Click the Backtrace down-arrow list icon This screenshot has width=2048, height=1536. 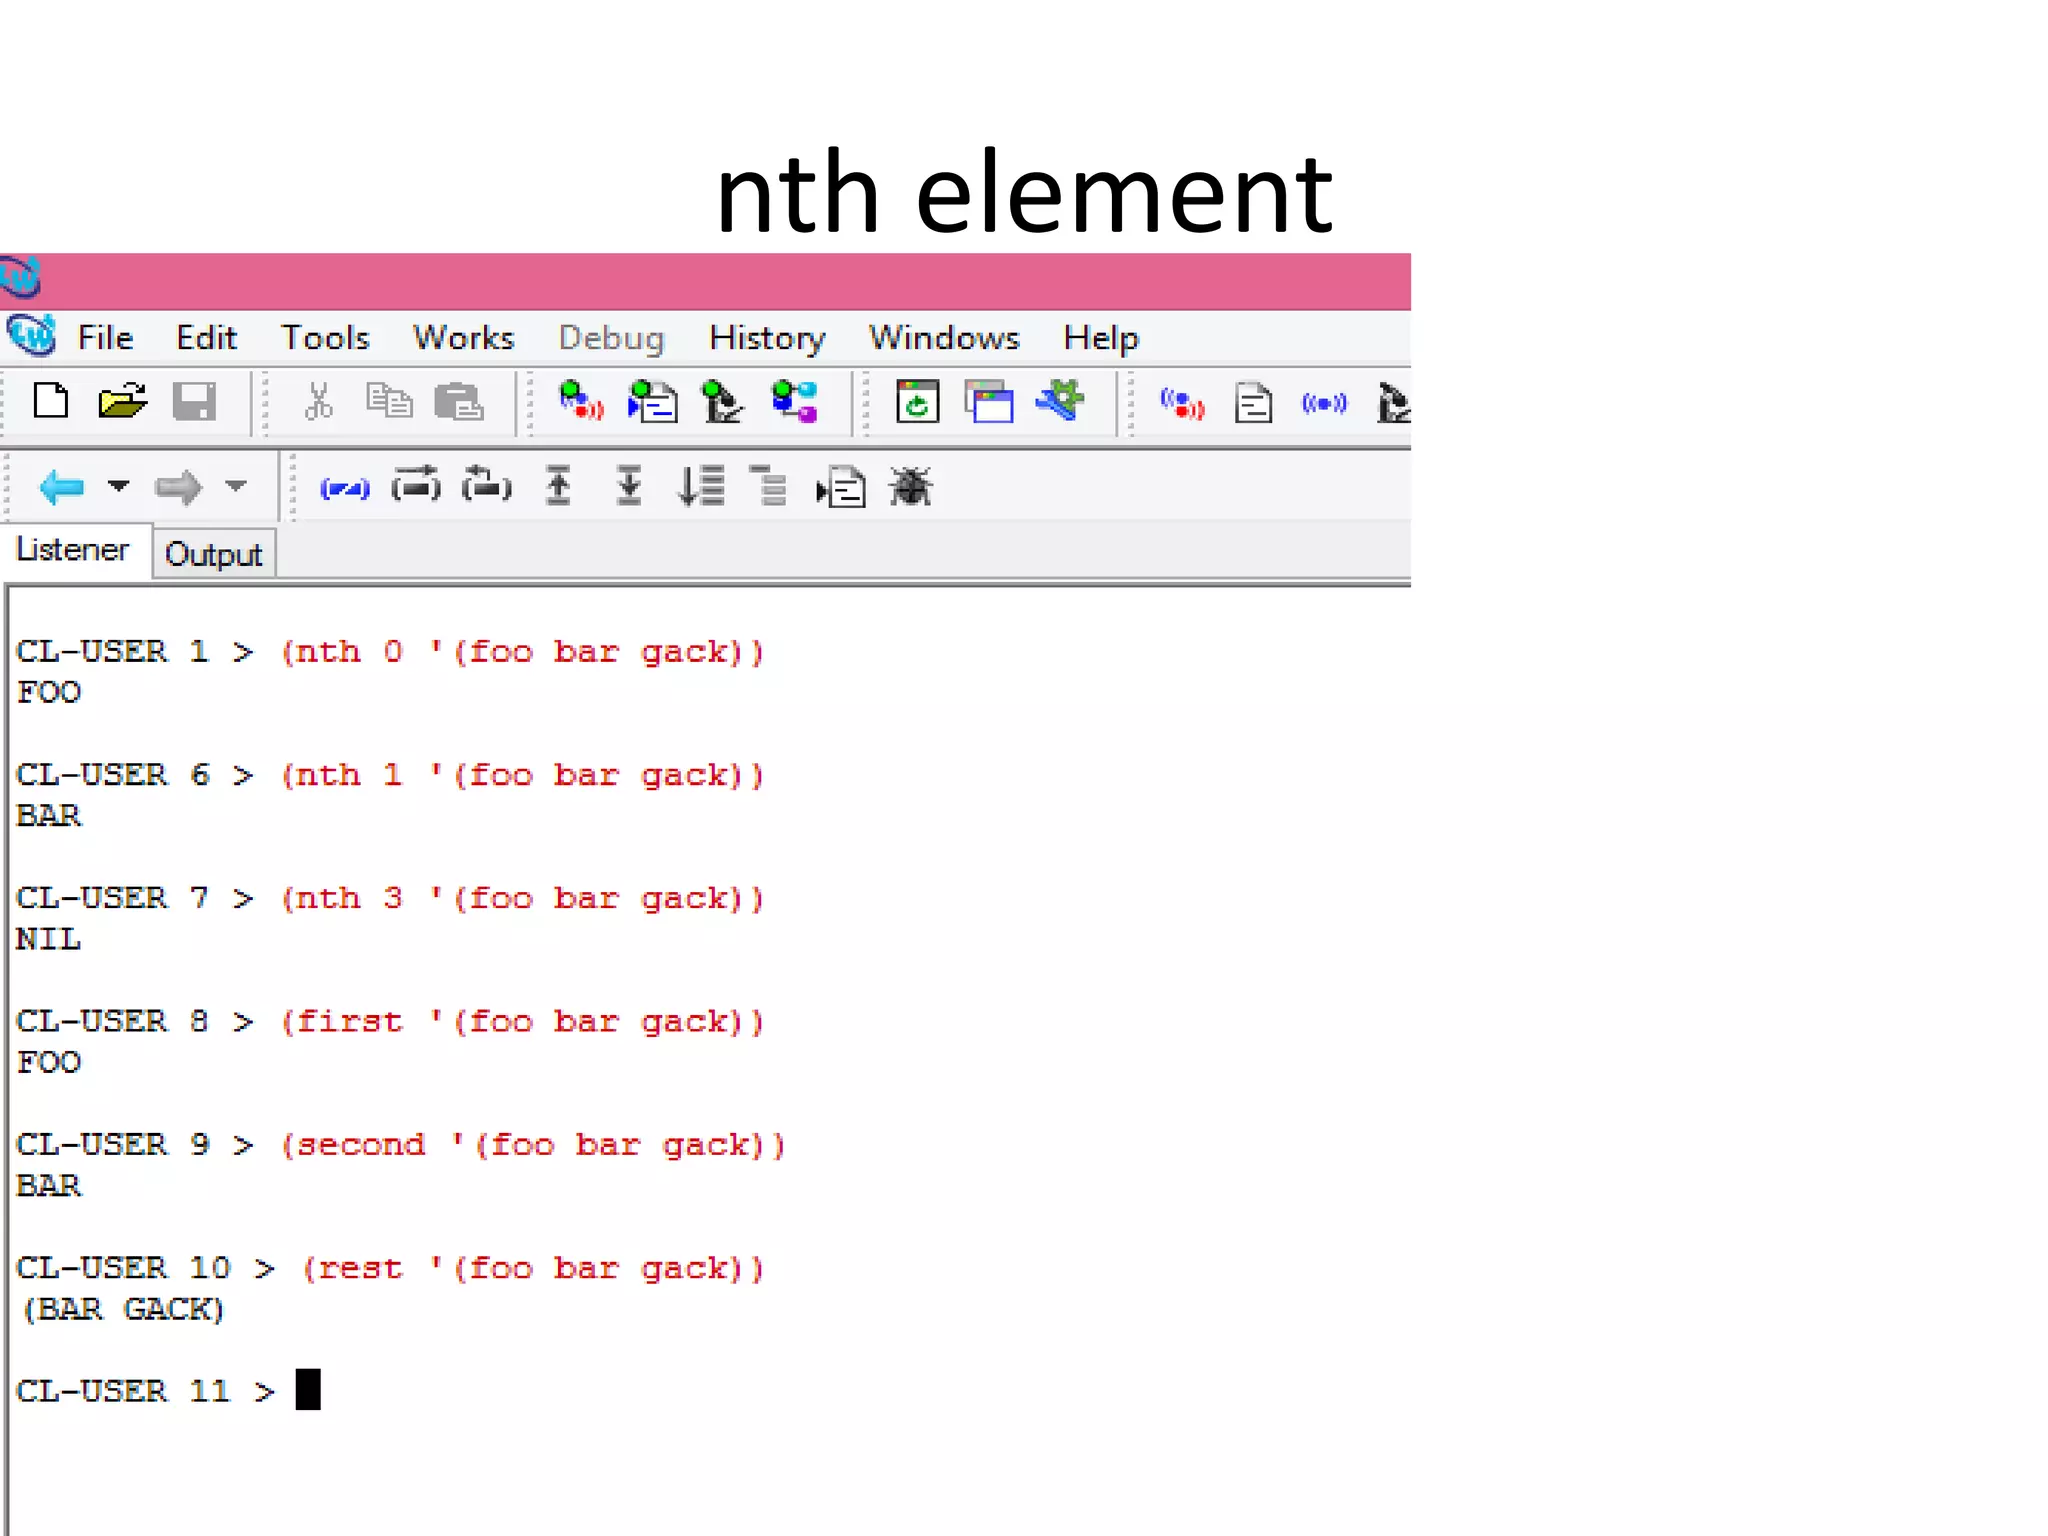(x=701, y=487)
